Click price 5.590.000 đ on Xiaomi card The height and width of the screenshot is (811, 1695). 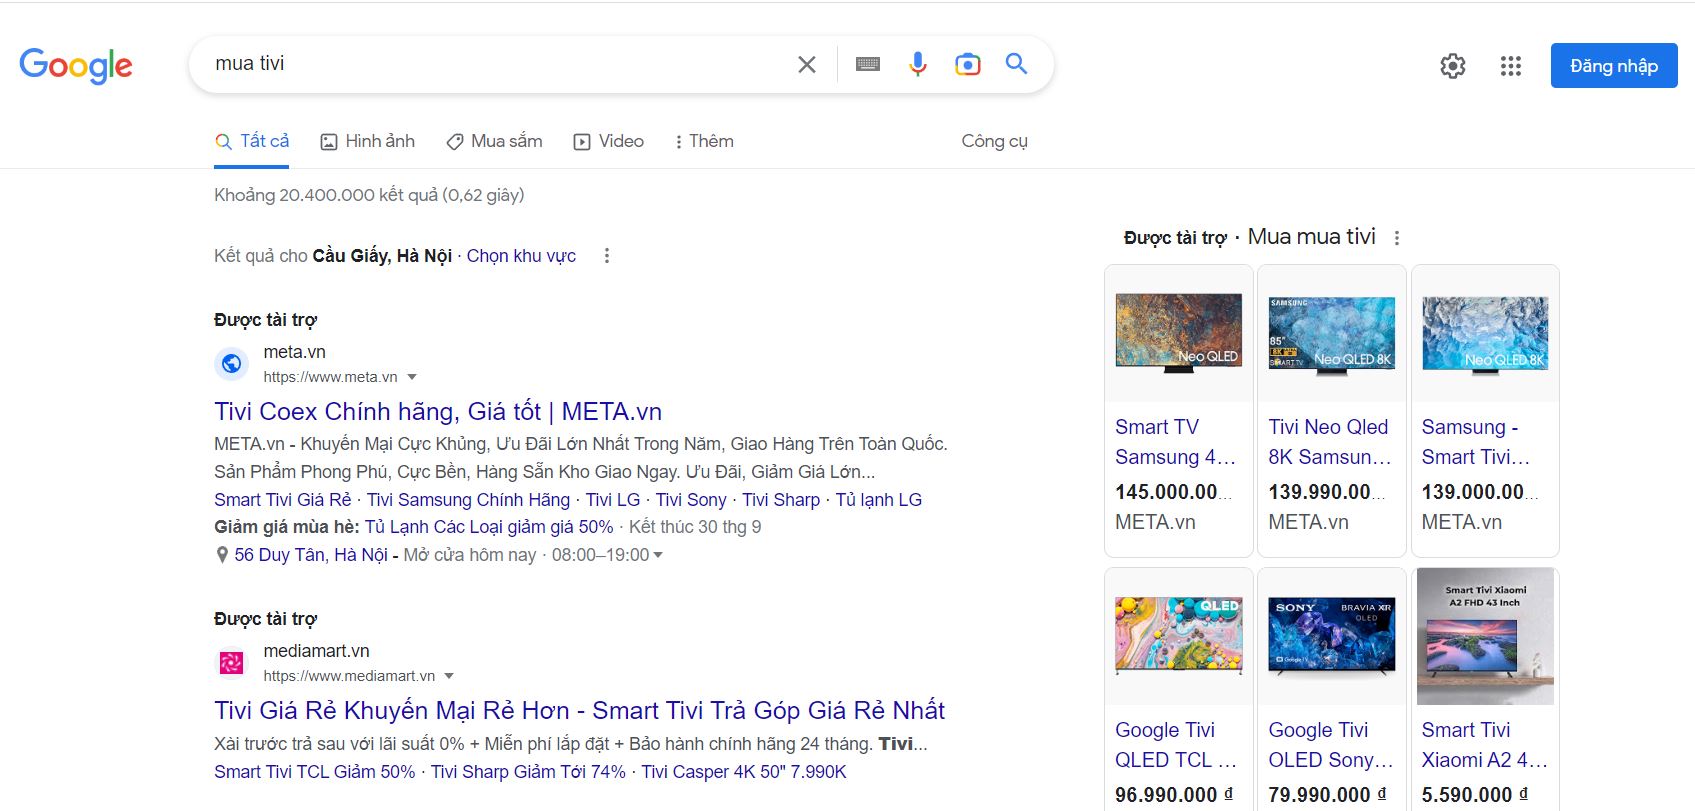(1476, 795)
